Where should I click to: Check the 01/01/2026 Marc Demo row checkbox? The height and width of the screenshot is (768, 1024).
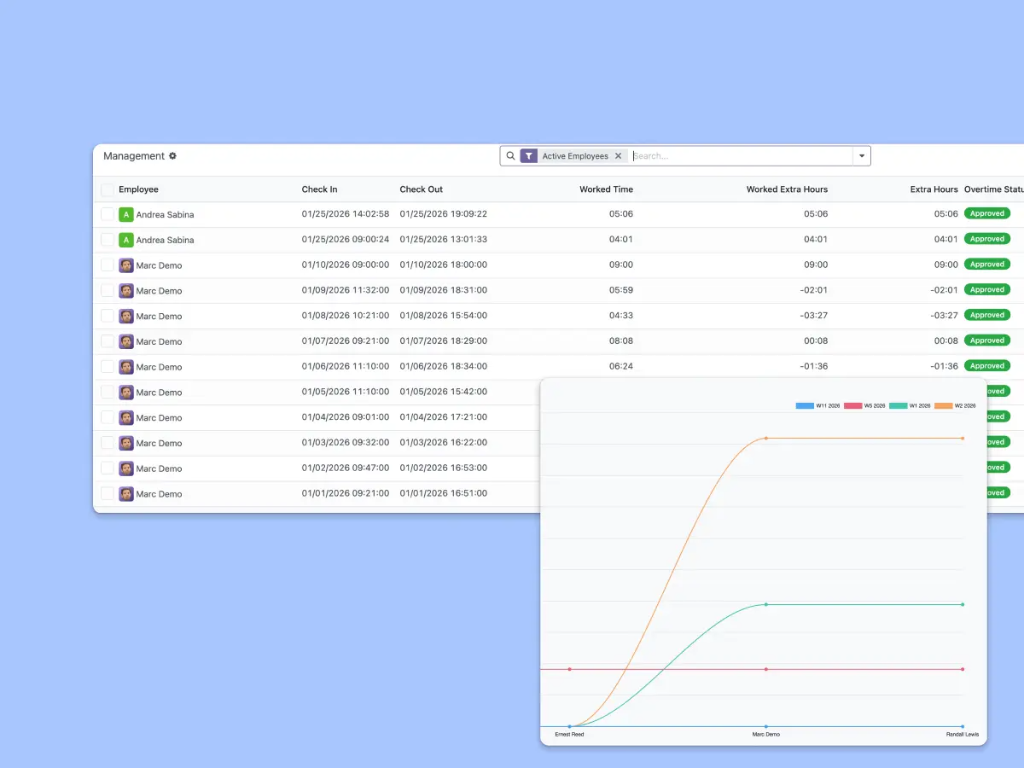107,493
